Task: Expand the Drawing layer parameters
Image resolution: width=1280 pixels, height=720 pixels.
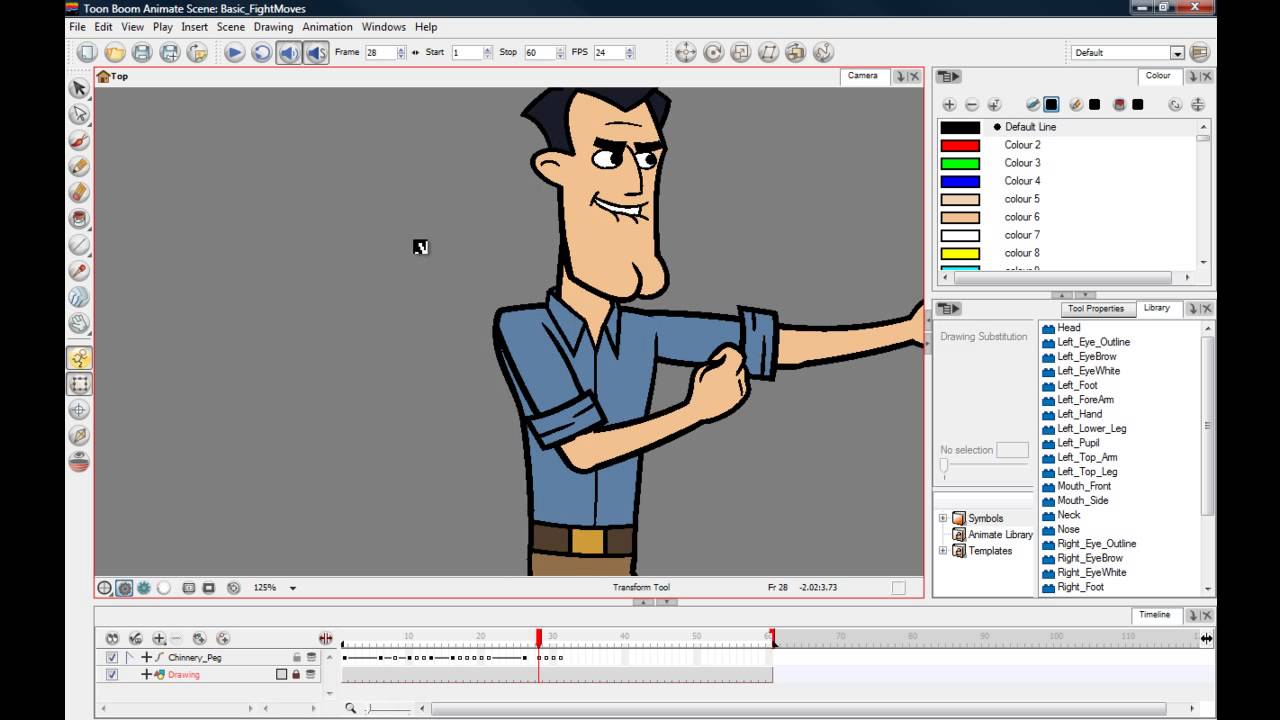Action: coord(146,675)
